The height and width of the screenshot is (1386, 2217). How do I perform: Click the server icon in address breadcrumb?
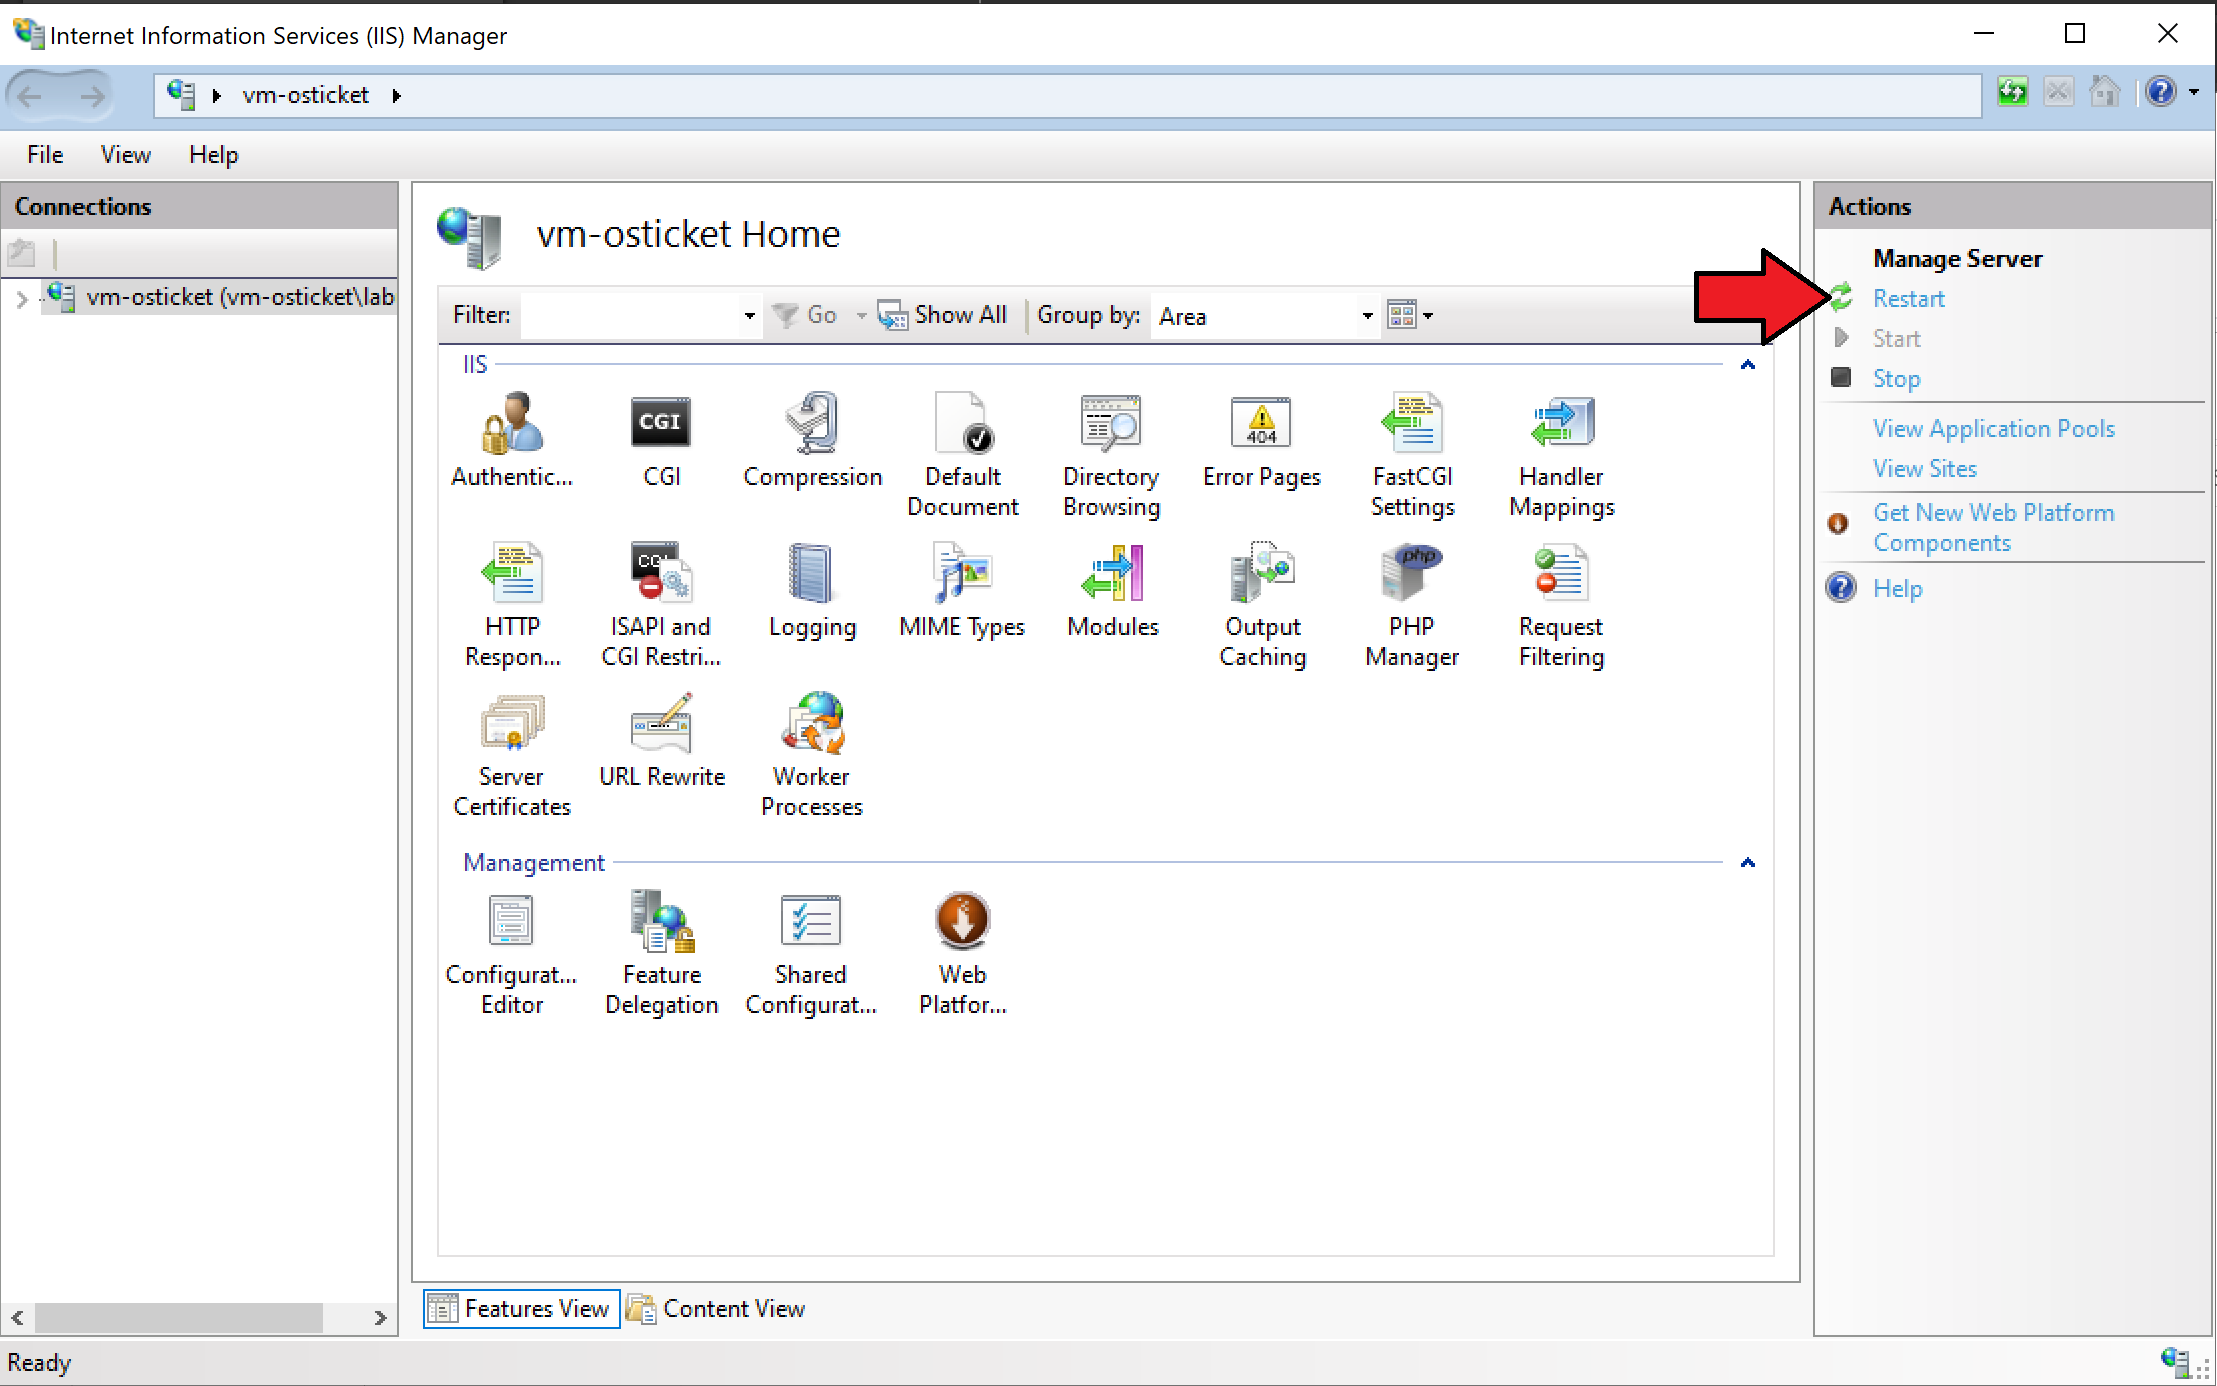(x=181, y=94)
